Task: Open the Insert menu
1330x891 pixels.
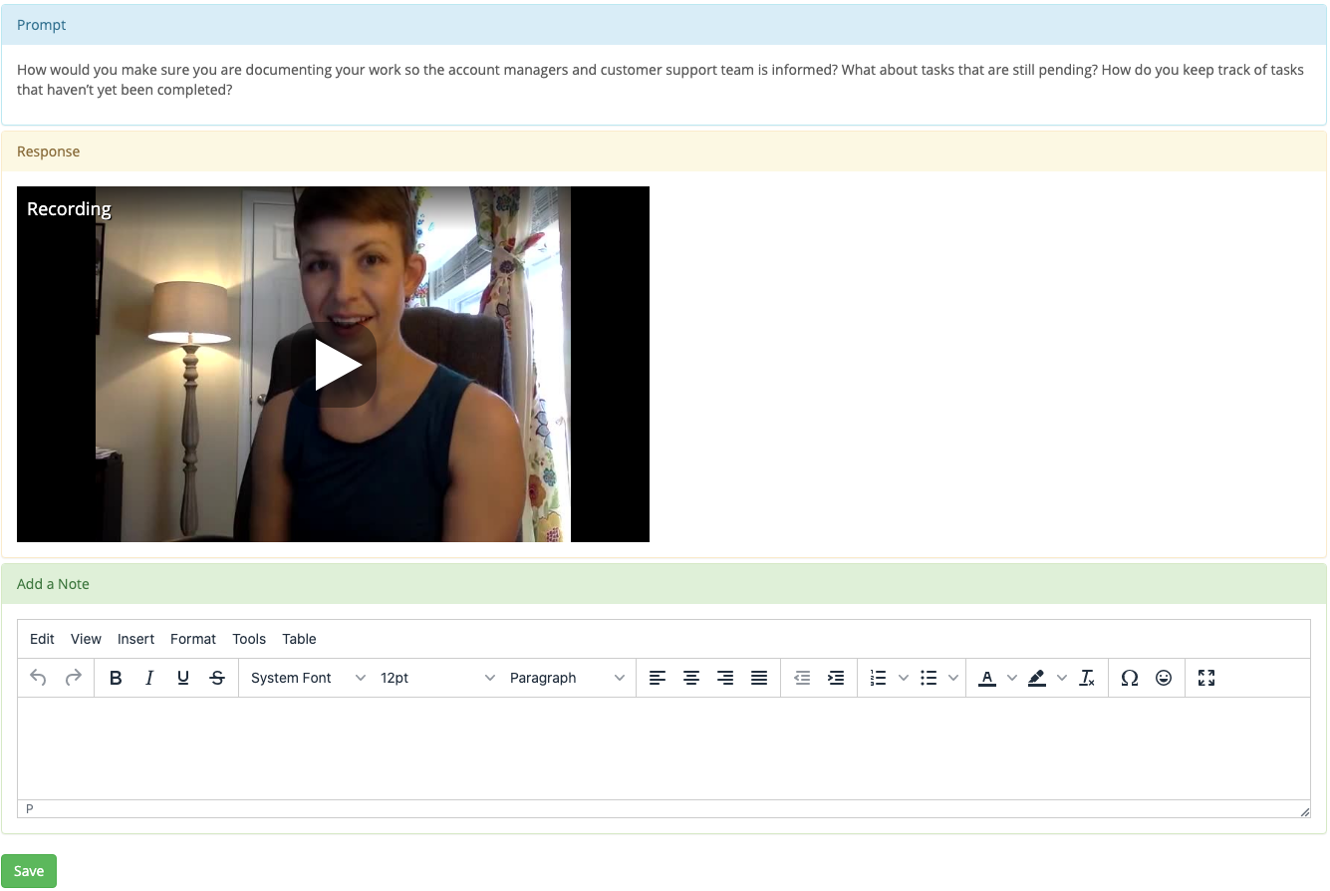Action: 136,639
